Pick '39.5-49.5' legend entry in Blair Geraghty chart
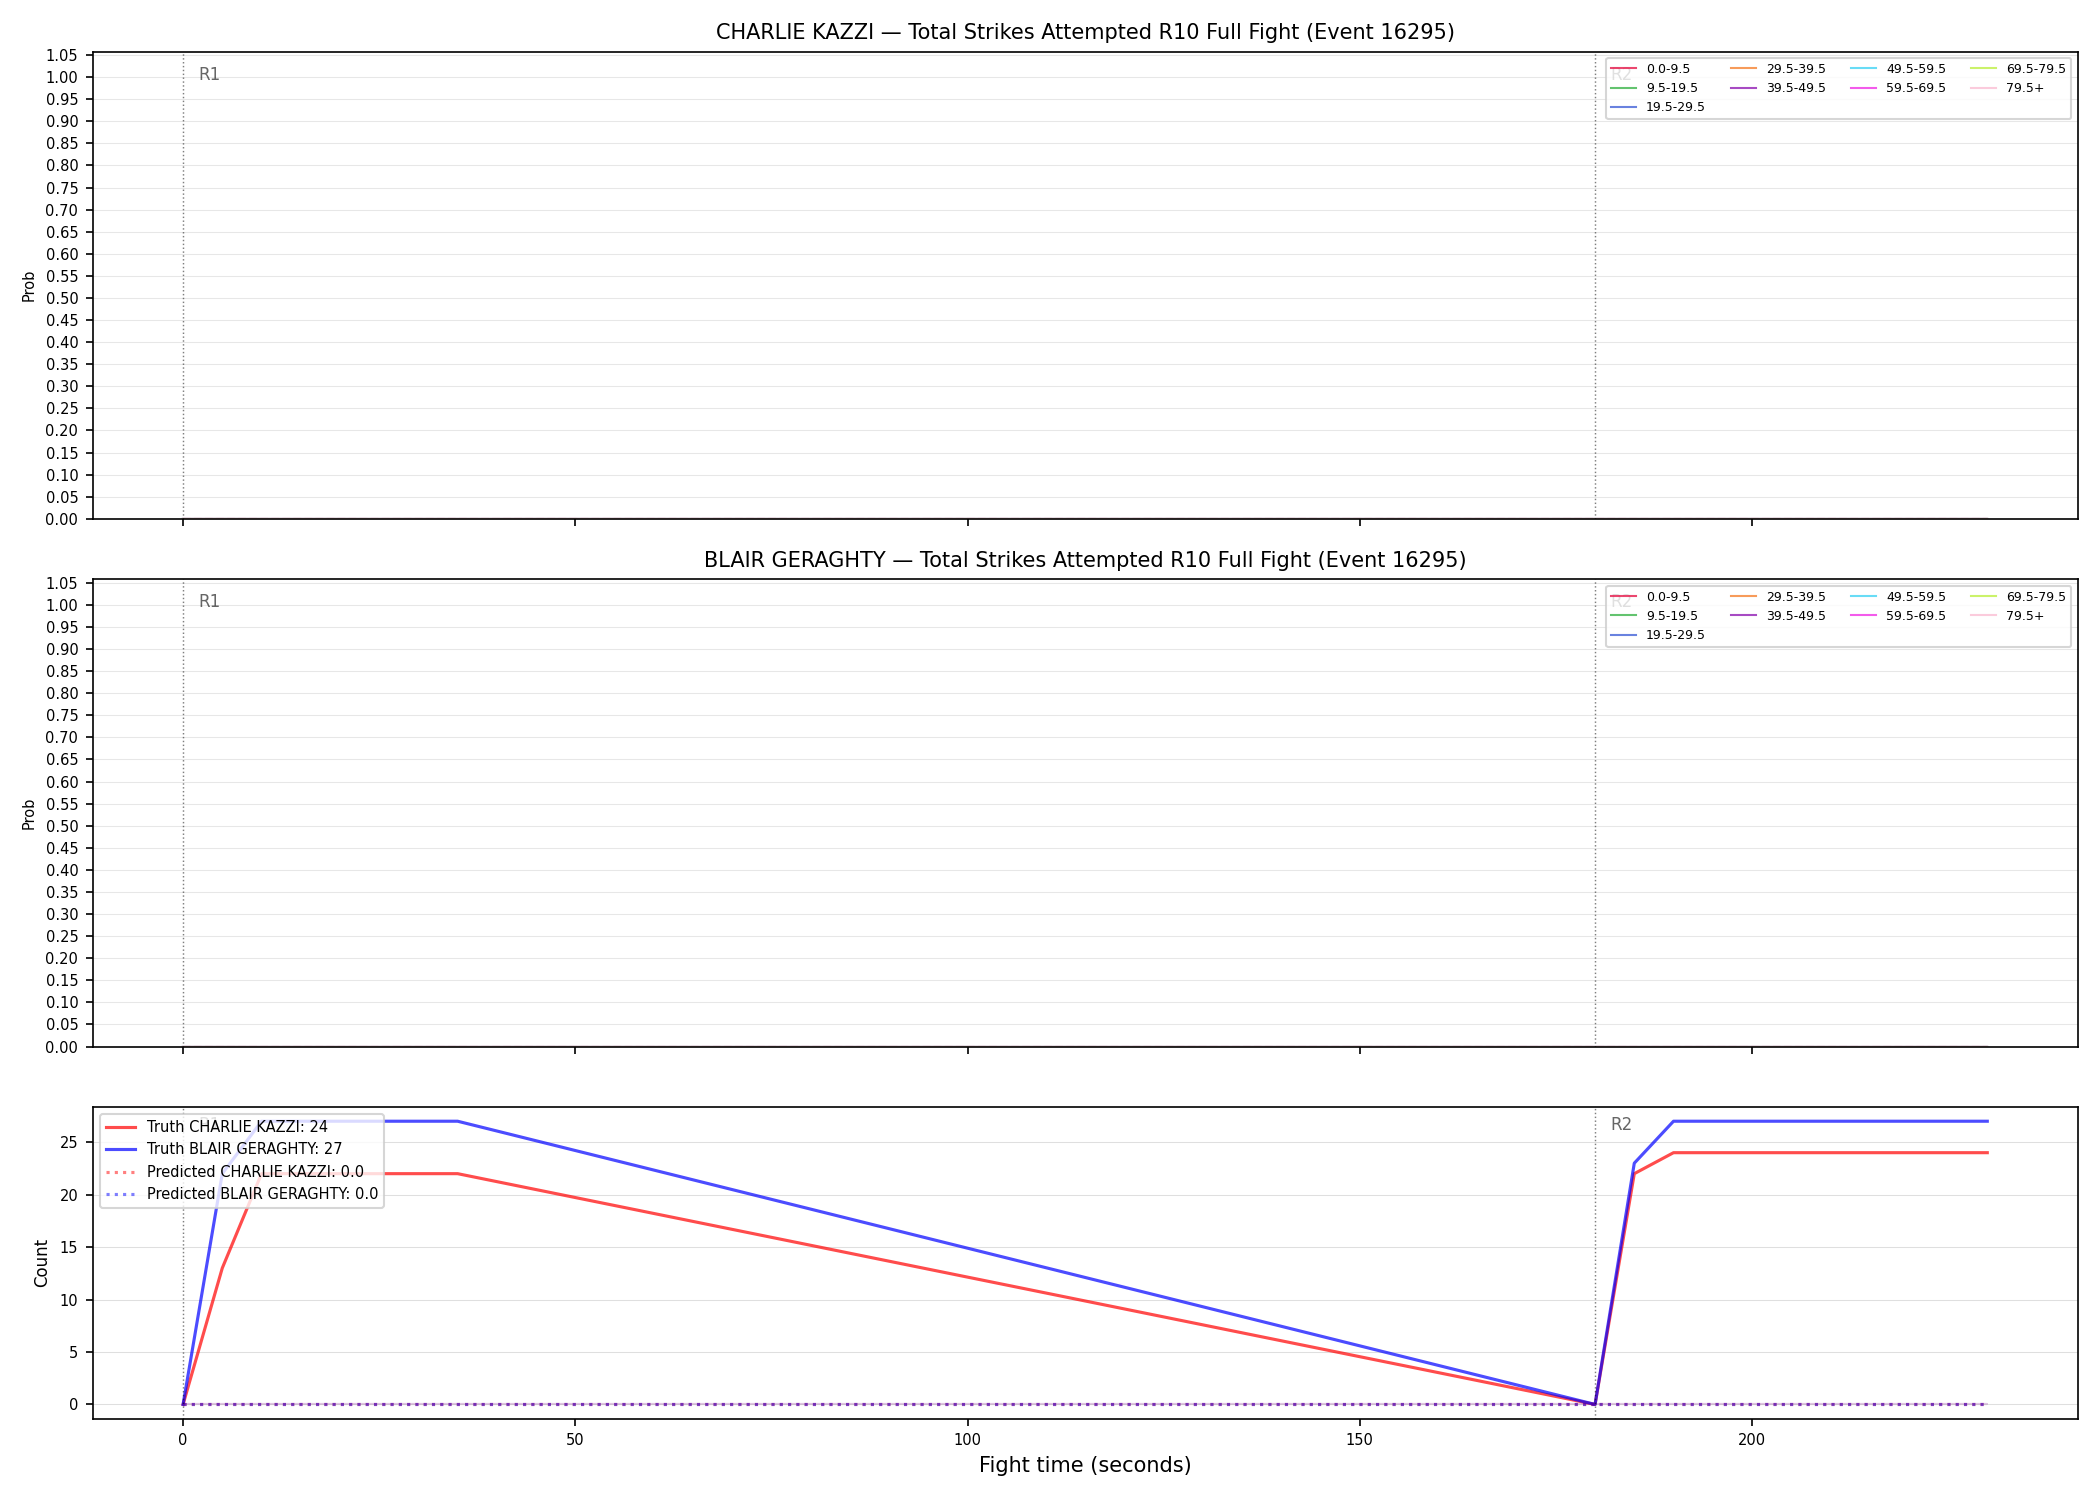This screenshot has width=2100, height=1500. 1778,616
